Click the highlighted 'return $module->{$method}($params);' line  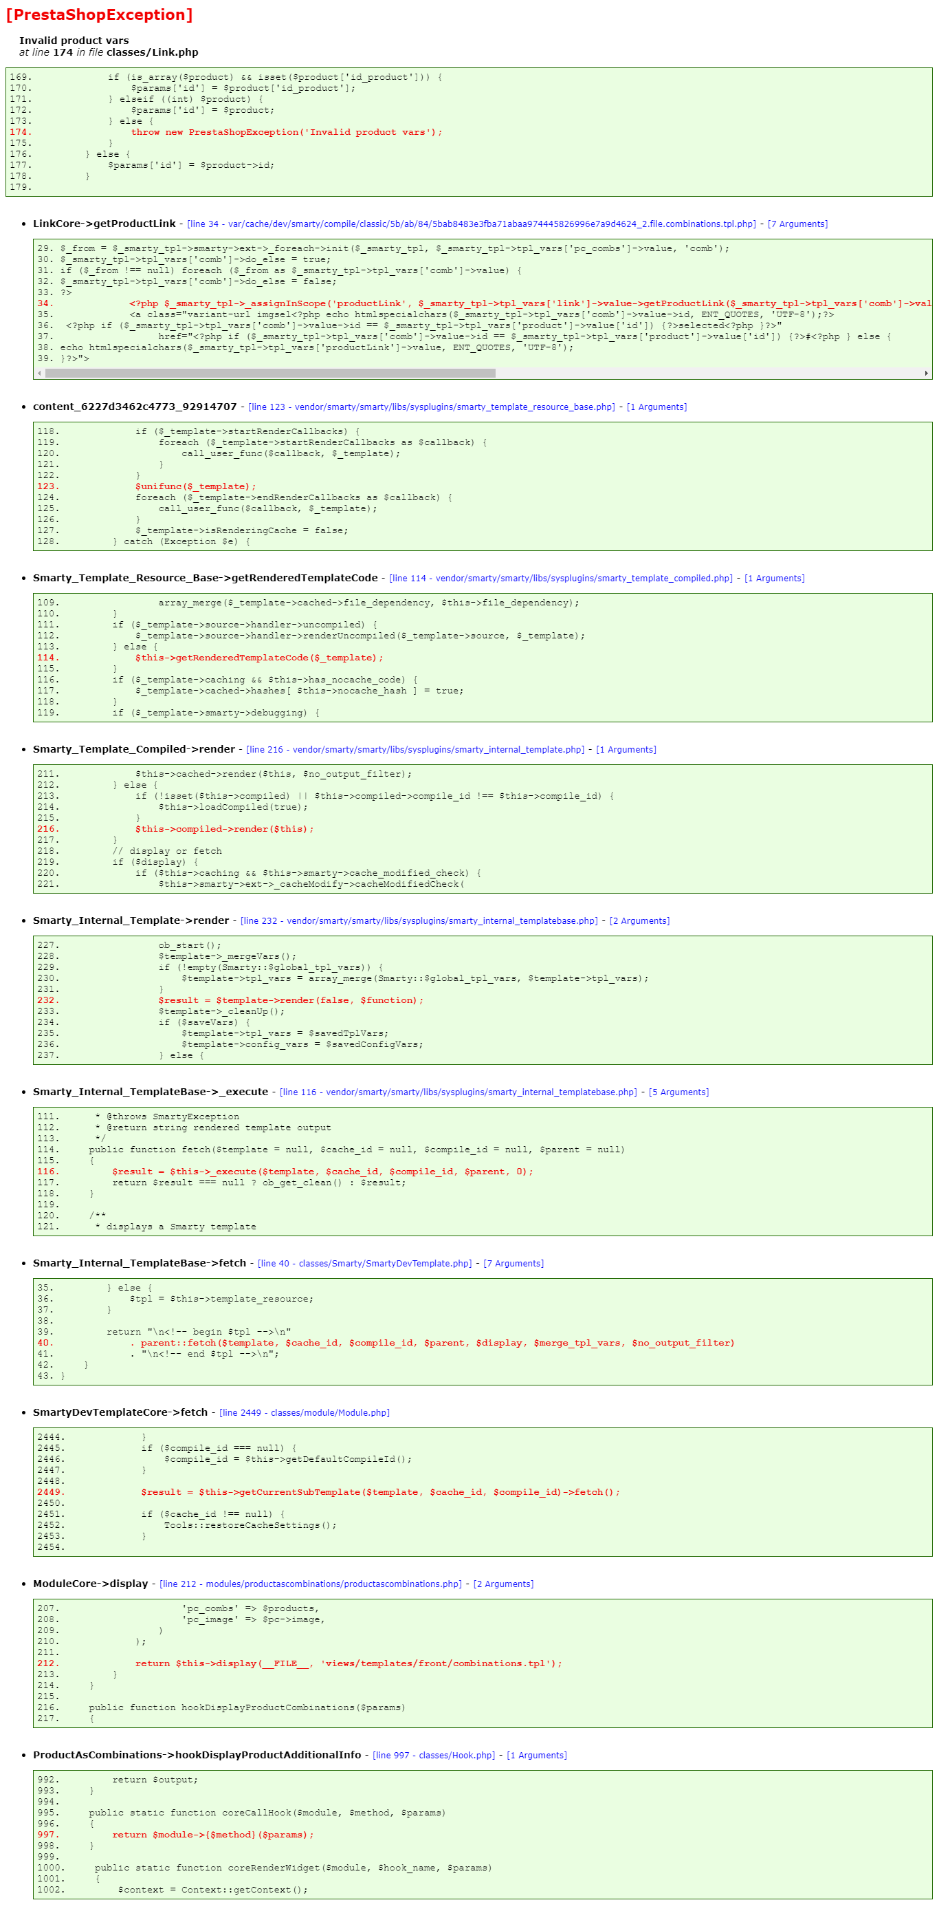[x=213, y=1835]
